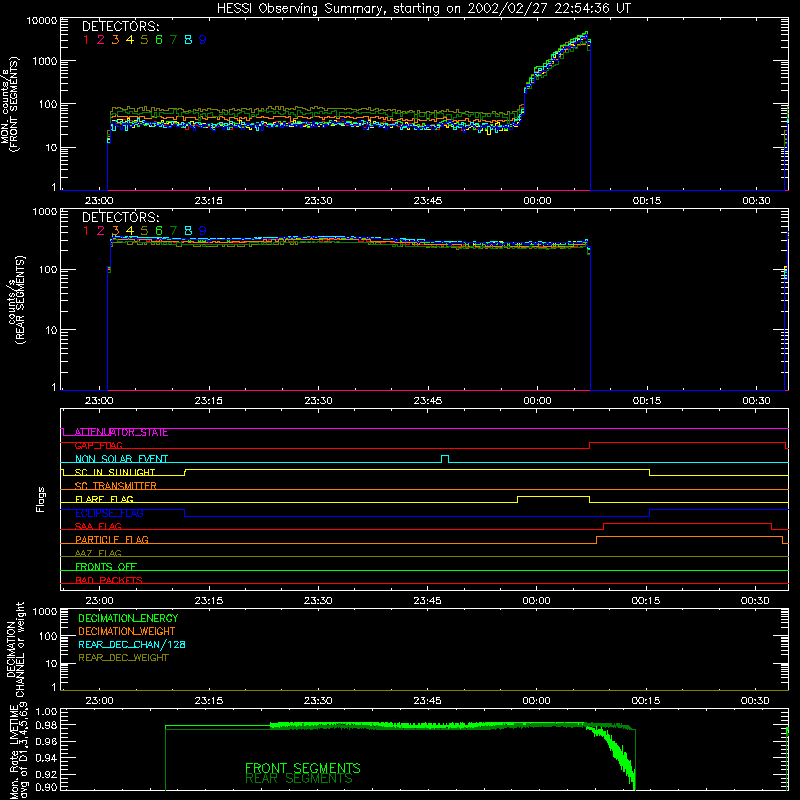Click the HESSI Observing Summary title text

click(x=423, y=9)
